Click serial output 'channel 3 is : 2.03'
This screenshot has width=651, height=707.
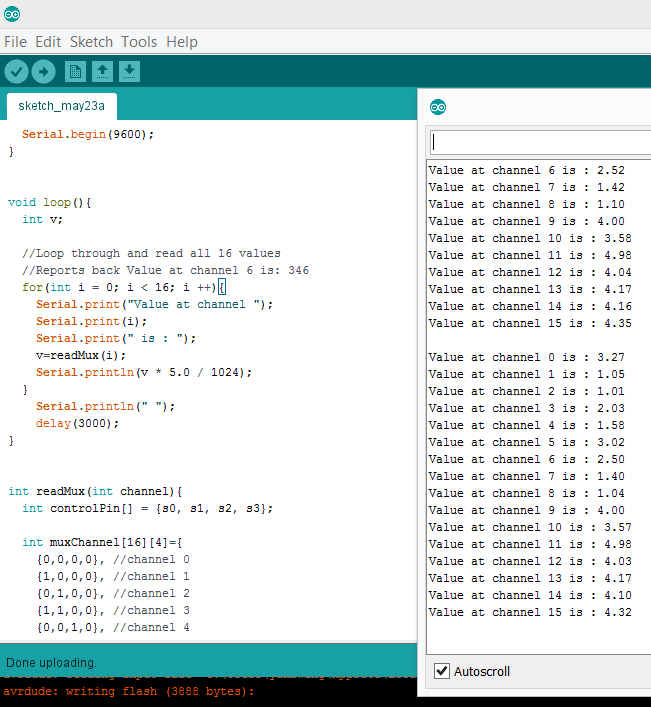point(558,409)
